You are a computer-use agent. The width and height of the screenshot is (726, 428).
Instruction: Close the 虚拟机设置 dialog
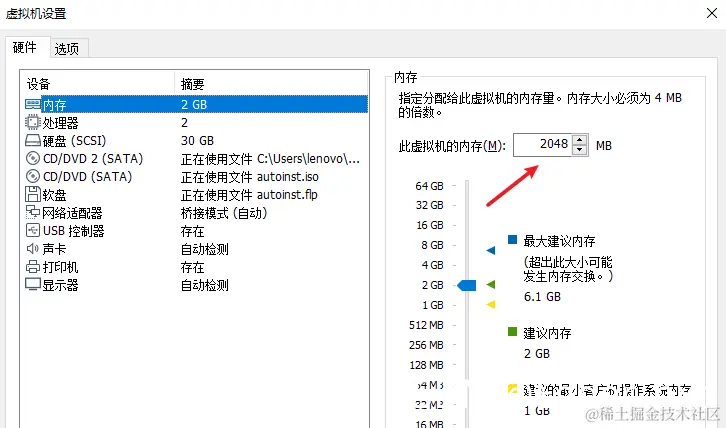[x=712, y=13]
